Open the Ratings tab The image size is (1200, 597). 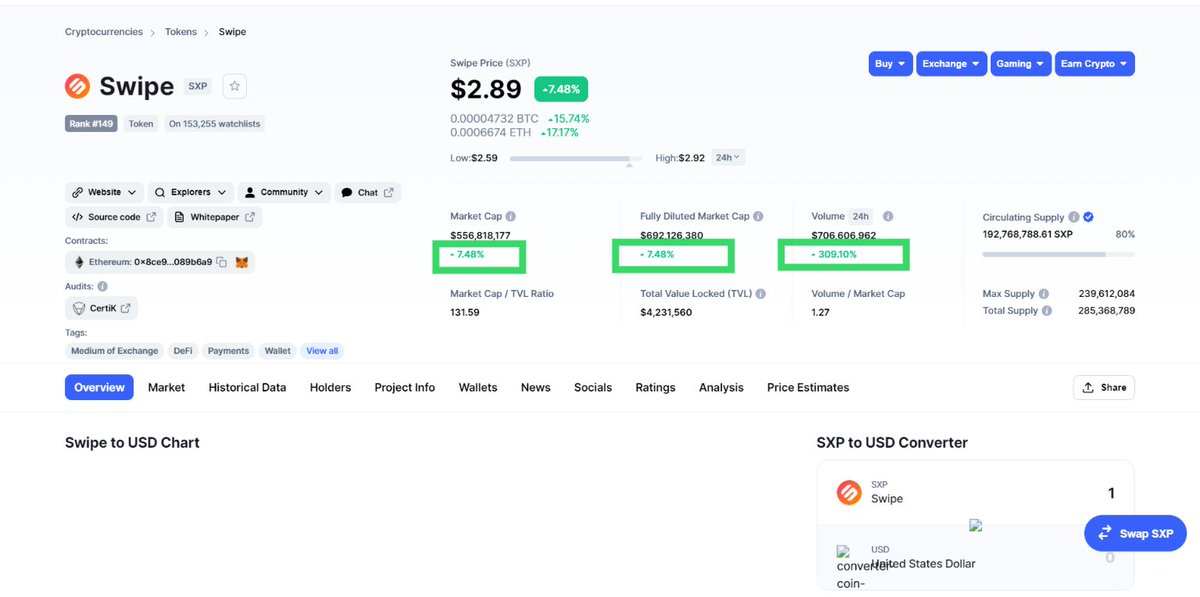click(655, 388)
